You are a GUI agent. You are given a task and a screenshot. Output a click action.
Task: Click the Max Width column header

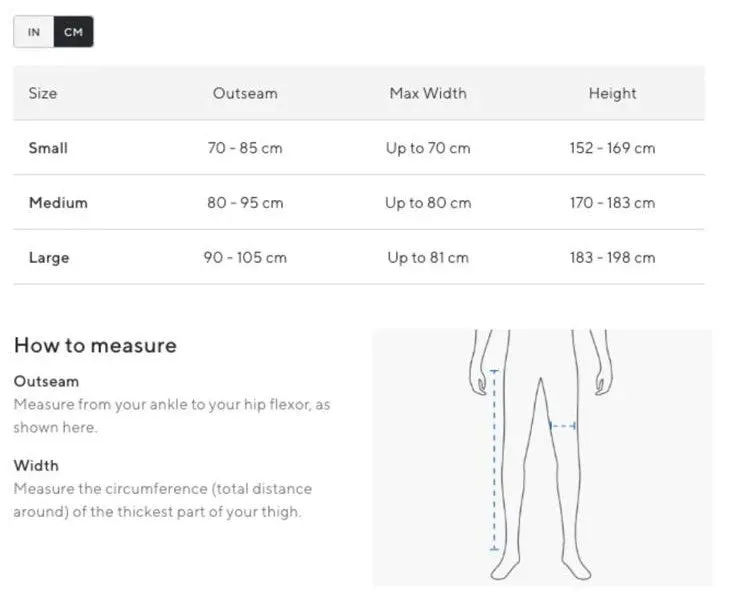(x=428, y=93)
